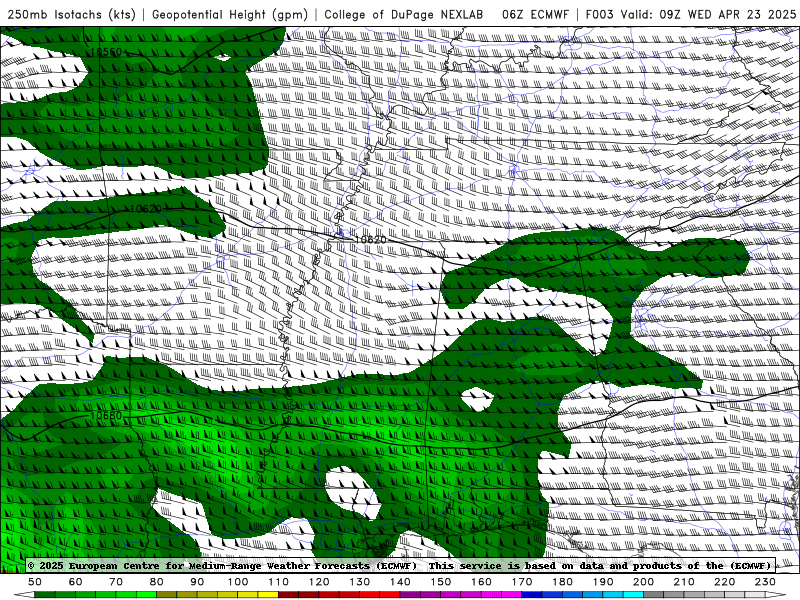Click the 'Geopotential Height (gpm)' title text
Viewport: 800px width, 600px height.
230,15
